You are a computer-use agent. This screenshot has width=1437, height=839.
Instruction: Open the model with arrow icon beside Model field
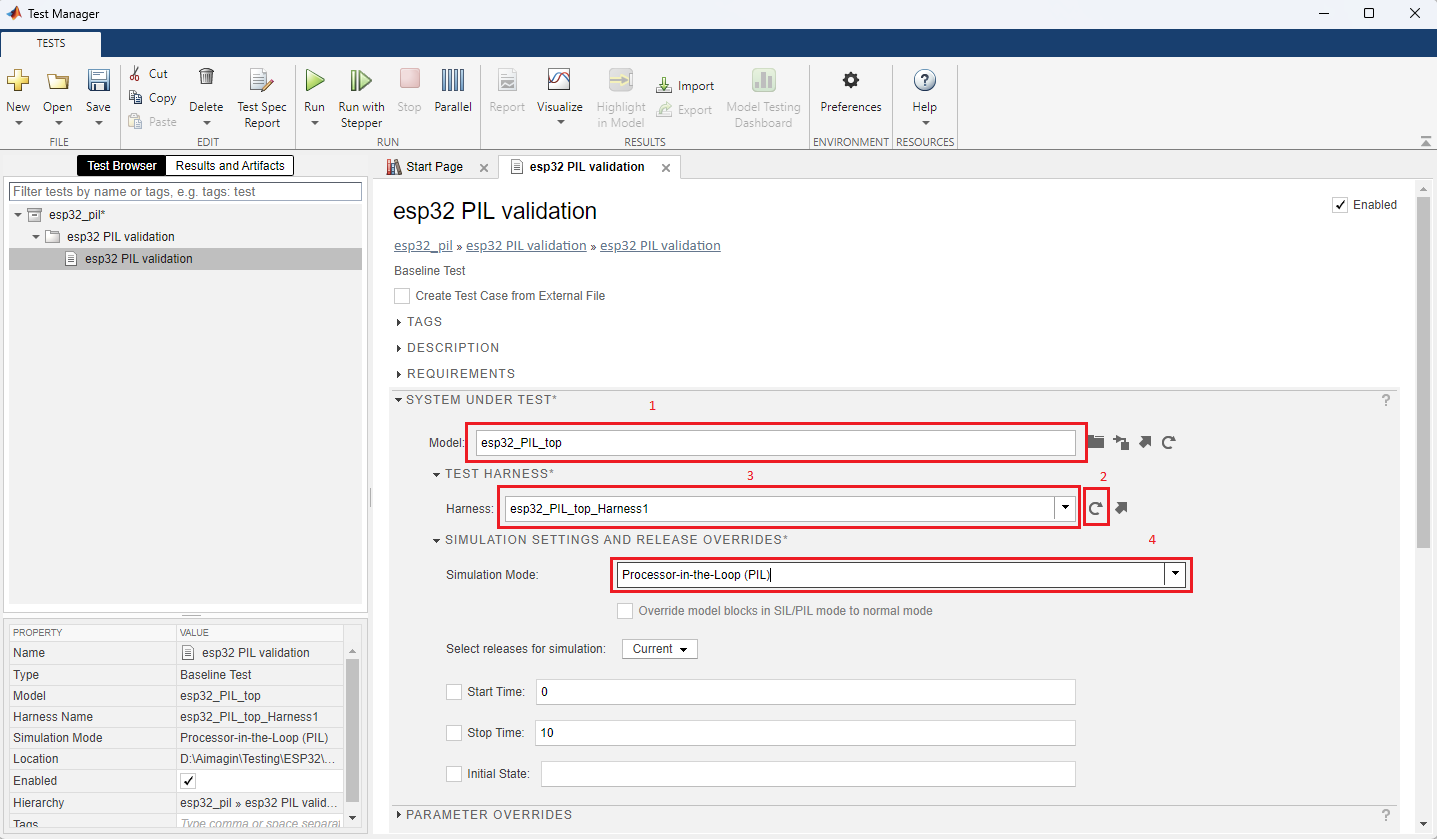click(x=1145, y=442)
